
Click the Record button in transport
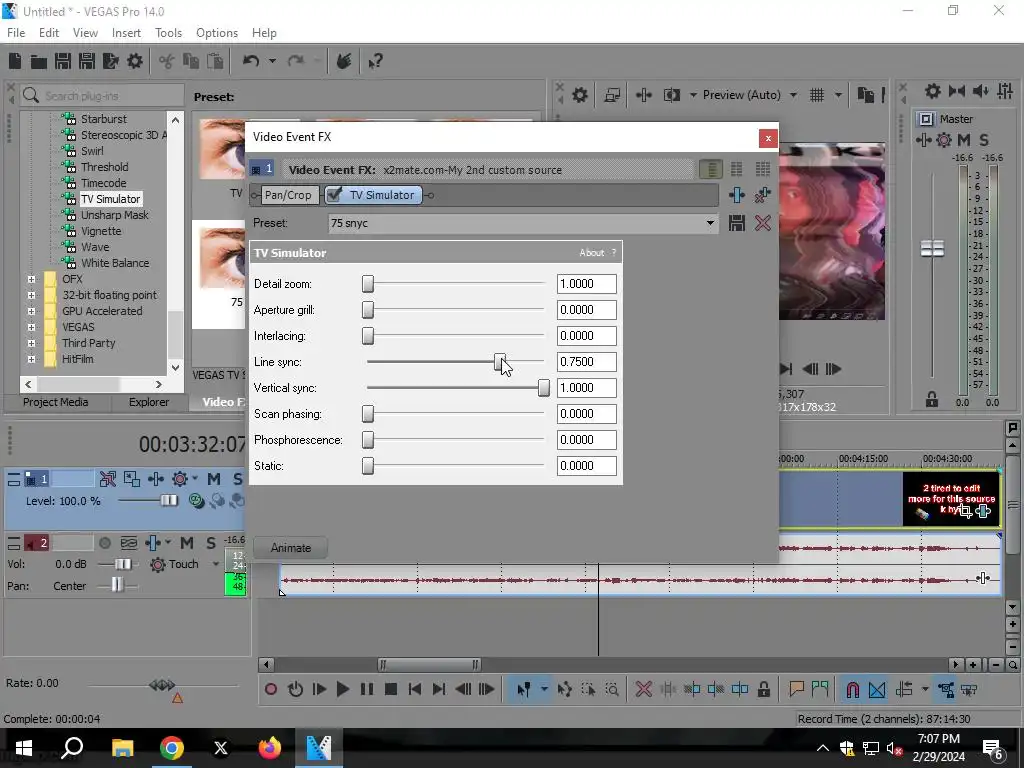[x=270, y=689]
